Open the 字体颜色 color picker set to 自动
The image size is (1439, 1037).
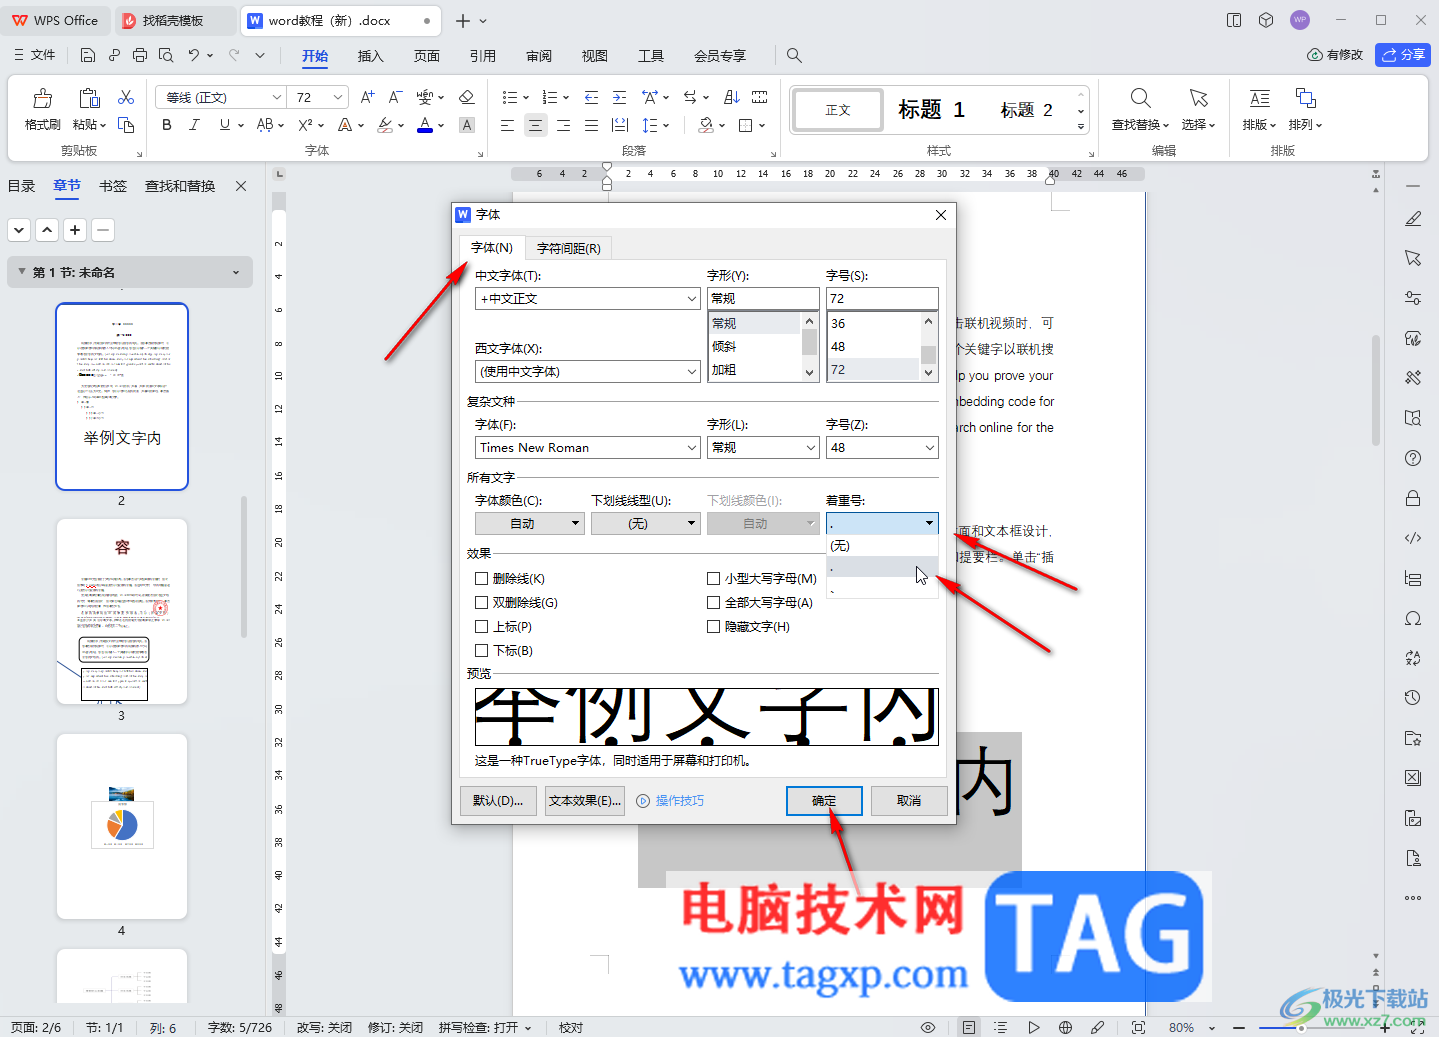click(529, 523)
